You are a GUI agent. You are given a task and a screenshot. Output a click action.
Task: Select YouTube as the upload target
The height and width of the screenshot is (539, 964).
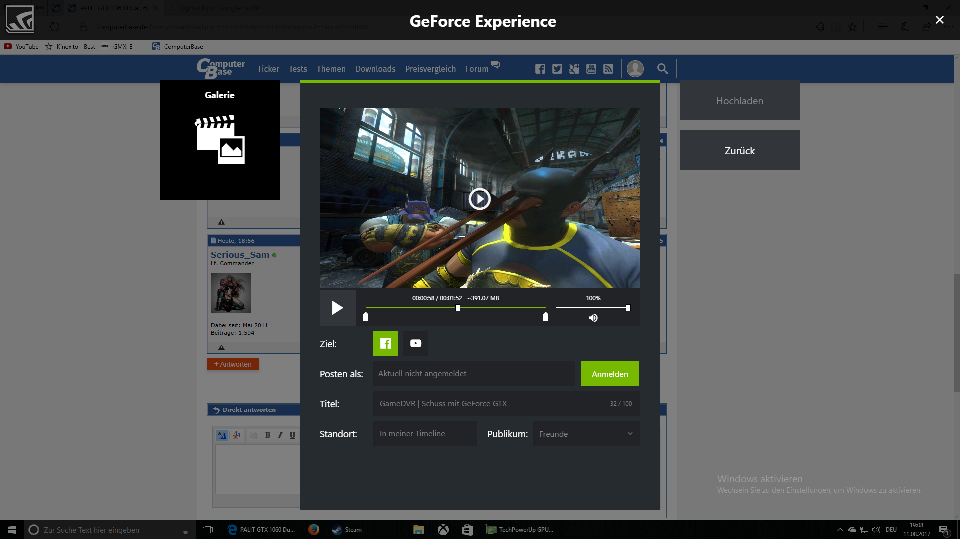[416, 344]
